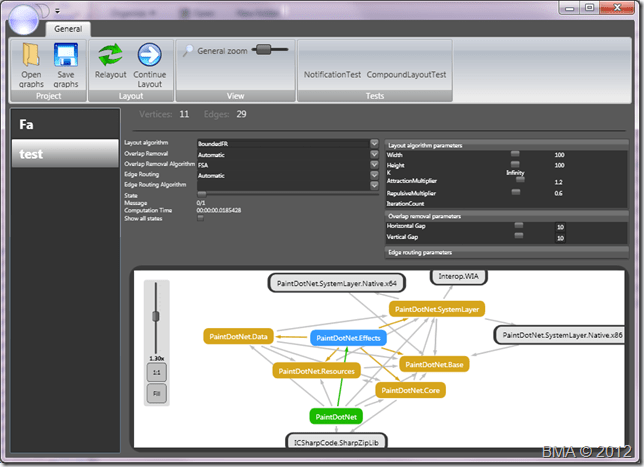
Task: Click the graph zoom vertical slider handle
Action: coord(156,316)
